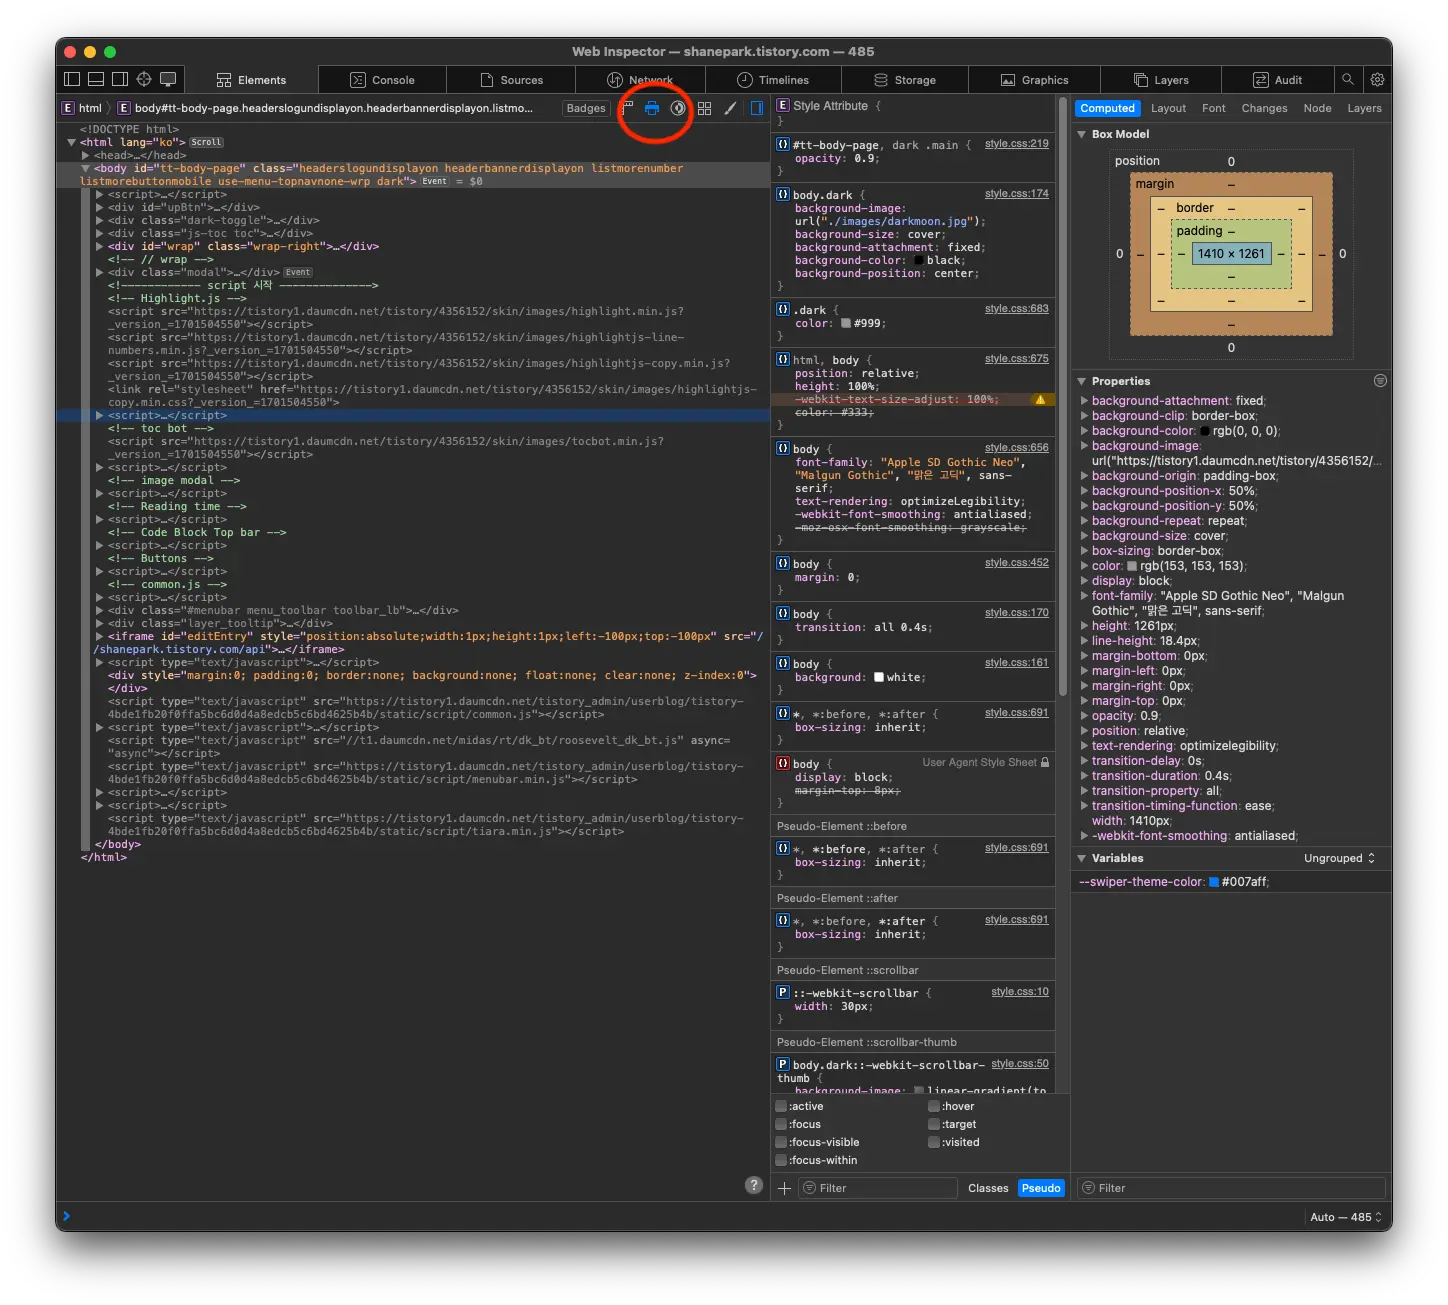This screenshot has width=1448, height=1305.
Task: Open style.css:219 source link
Action: coord(1016,144)
